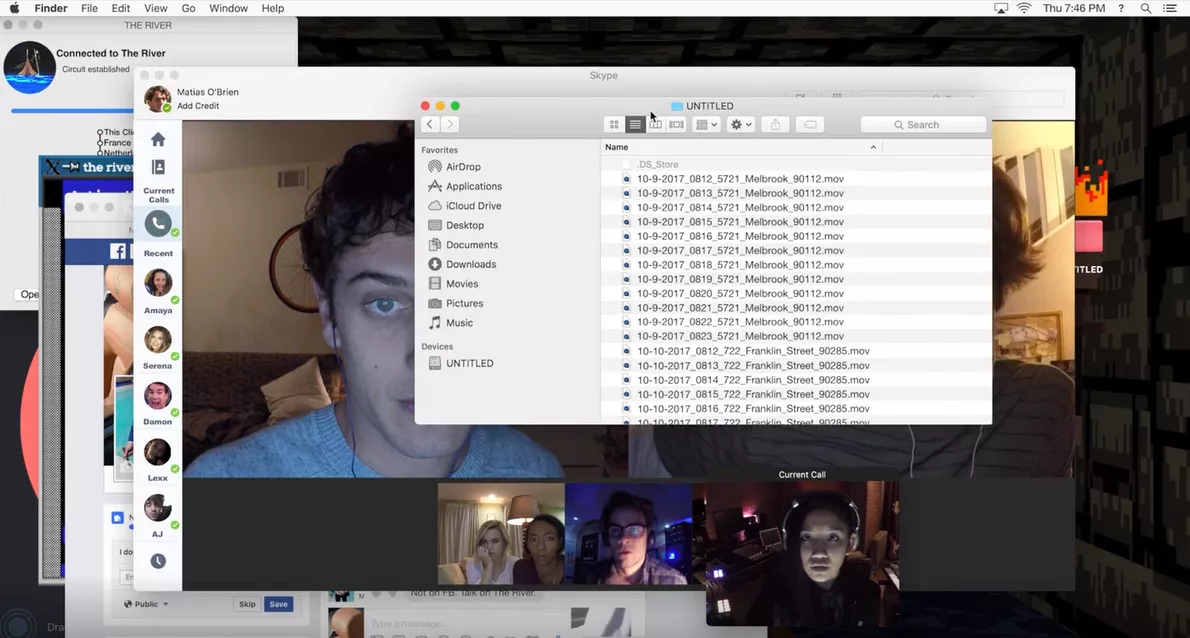This screenshot has height=638, width=1190.
Task: Toggle Name column sort order arrow
Action: [873, 147]
